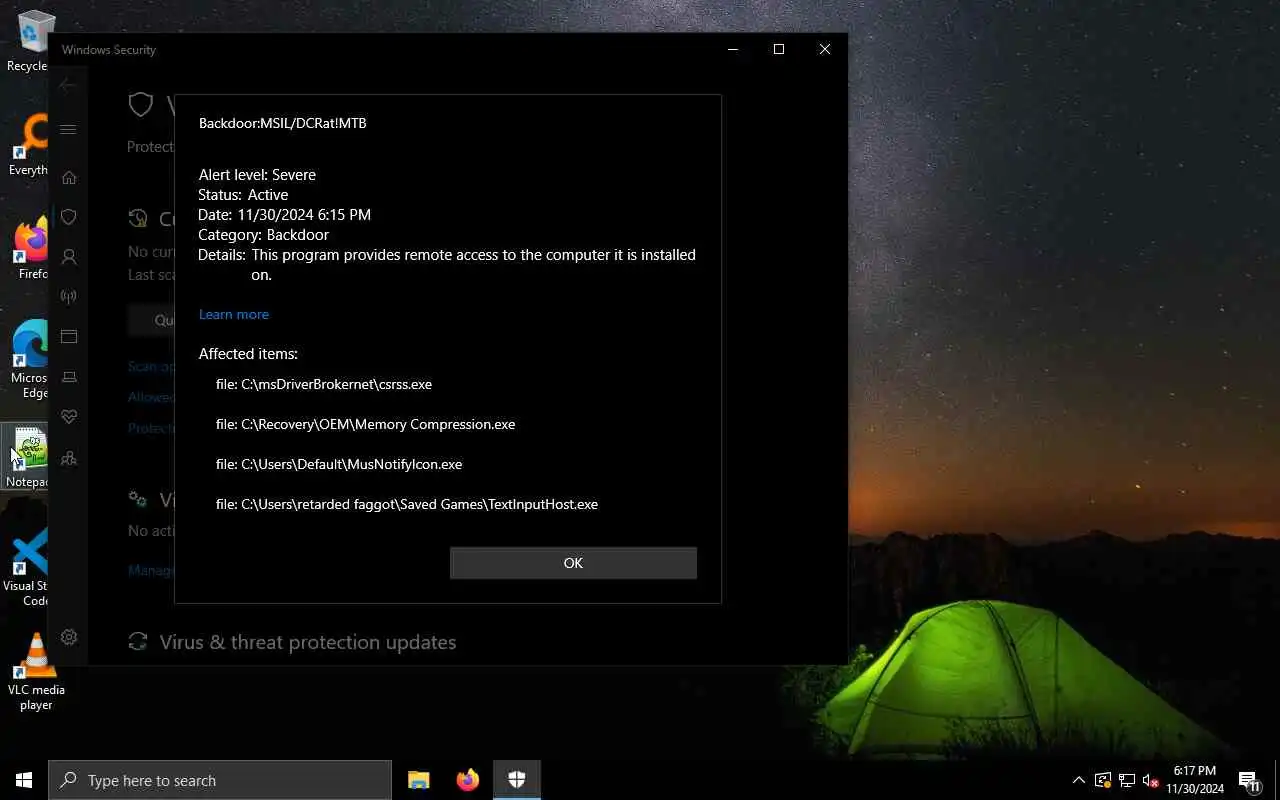Click the Alert level: Severe text
The width and height of the screenshot is (1280, 800).
pos(257,174)
